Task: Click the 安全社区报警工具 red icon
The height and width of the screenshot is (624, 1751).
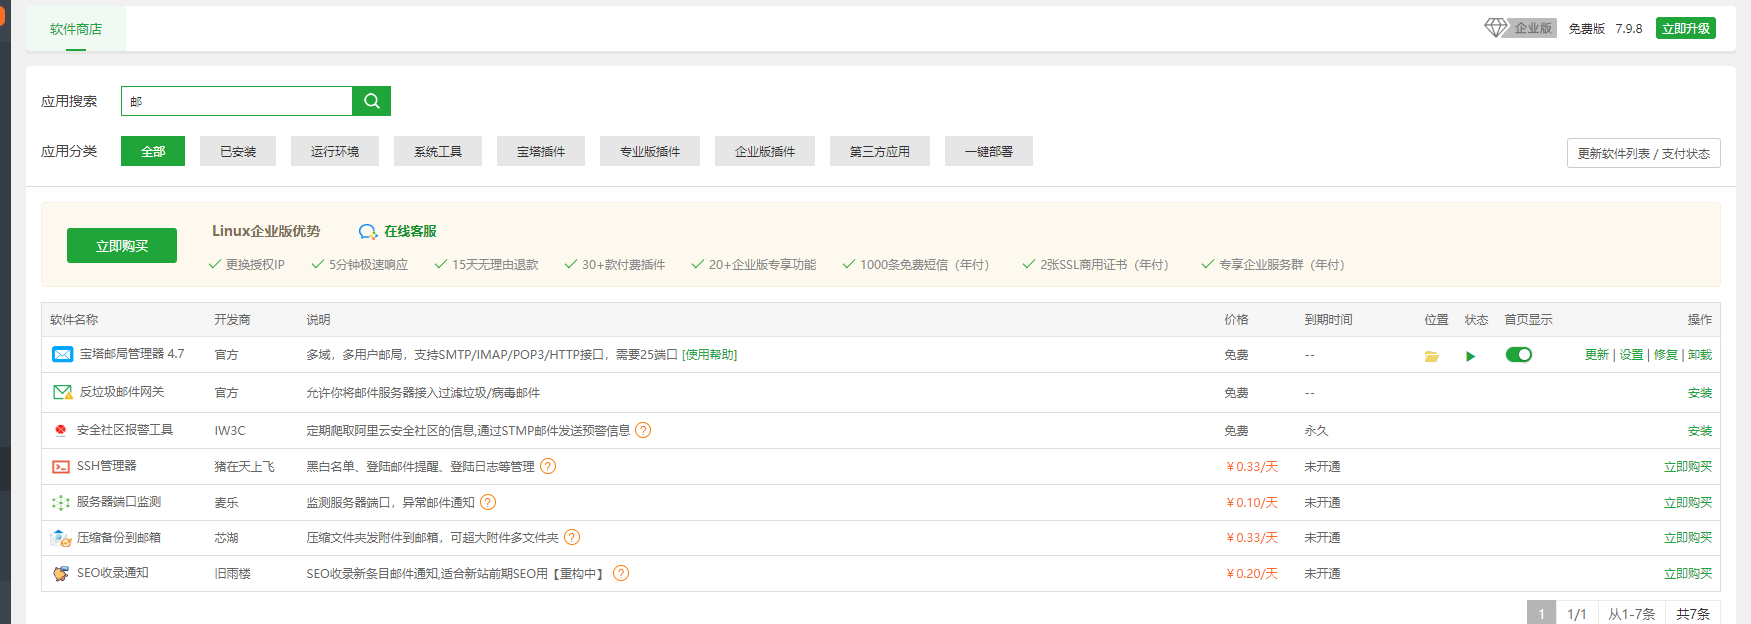Action: (x=61, y=430)
